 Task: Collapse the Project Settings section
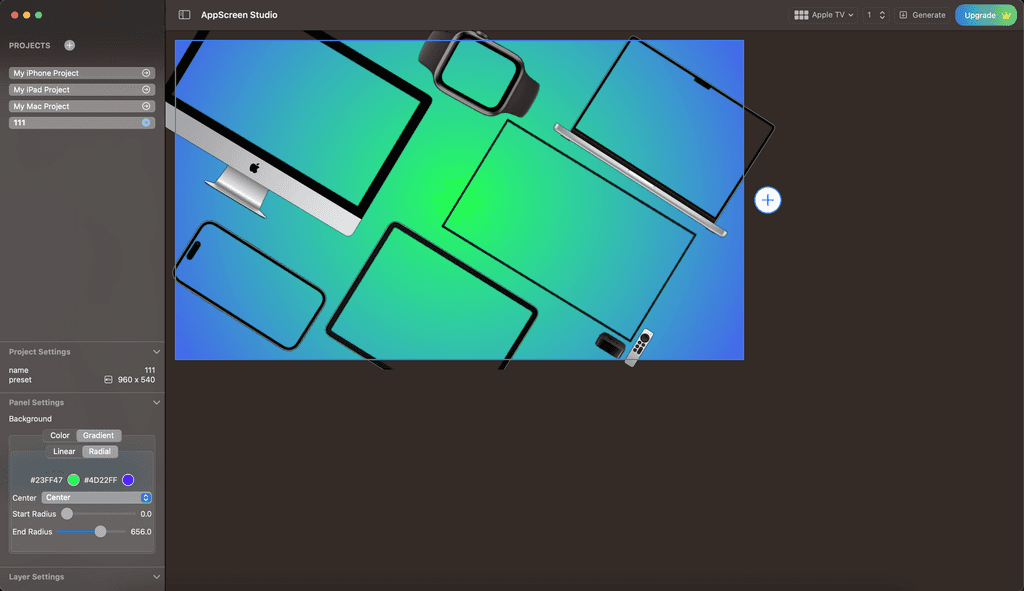pos(156,351)
